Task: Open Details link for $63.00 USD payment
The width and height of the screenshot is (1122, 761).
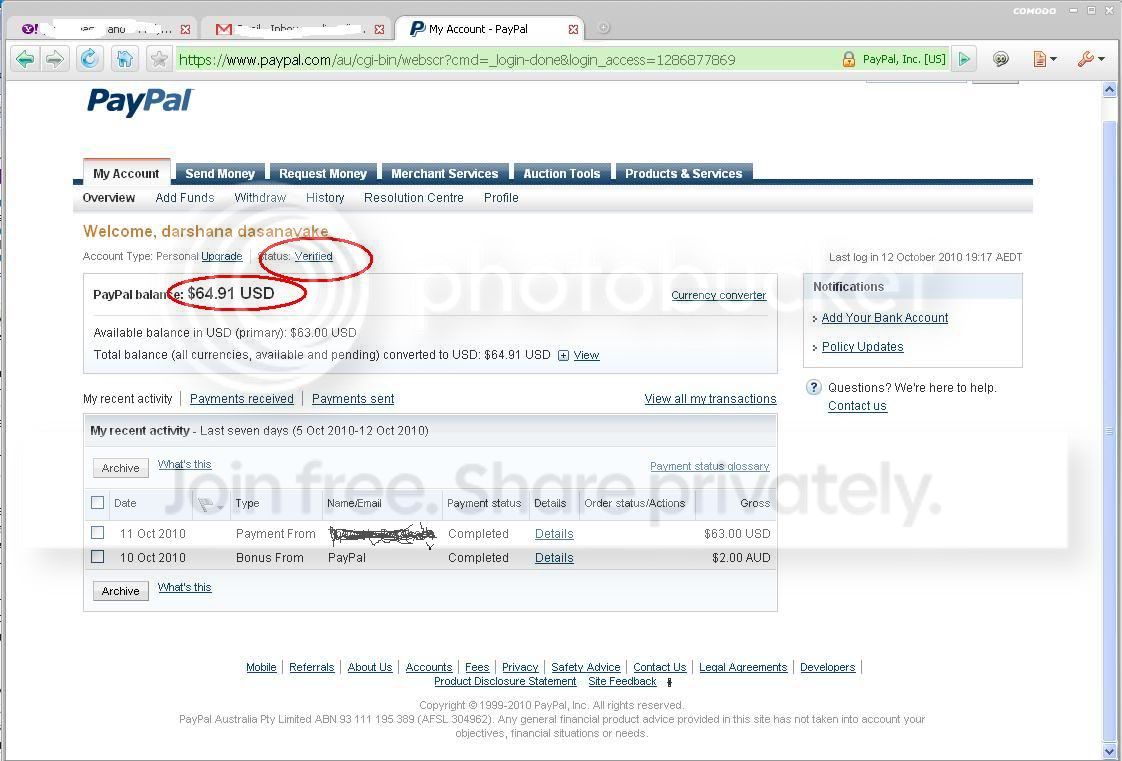Action: tap(554, 534)
